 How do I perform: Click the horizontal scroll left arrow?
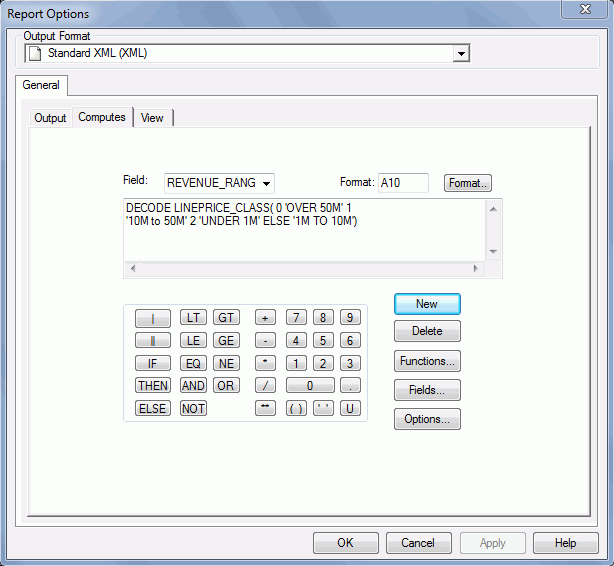tap(133, 268)
